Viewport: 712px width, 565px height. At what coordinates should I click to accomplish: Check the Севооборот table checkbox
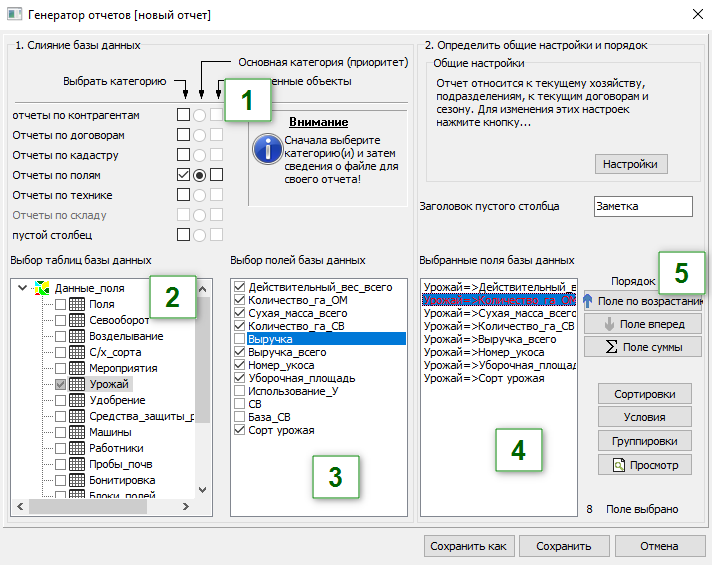[60, 320]
